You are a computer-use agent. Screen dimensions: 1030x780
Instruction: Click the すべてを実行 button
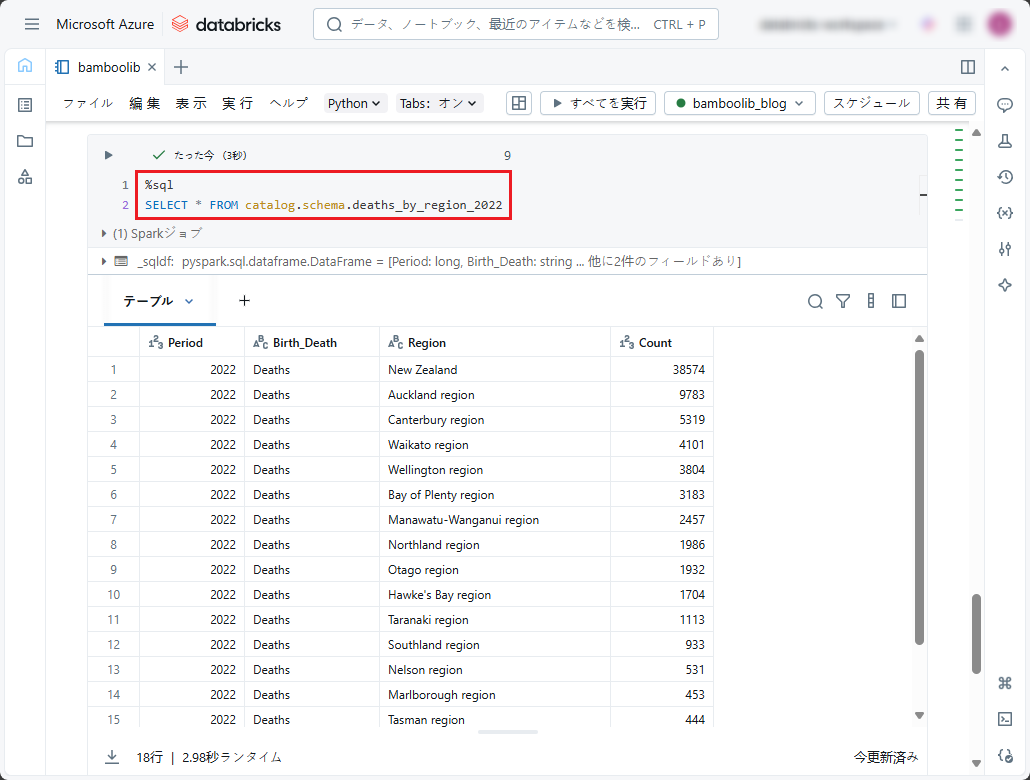coord(598,103)
